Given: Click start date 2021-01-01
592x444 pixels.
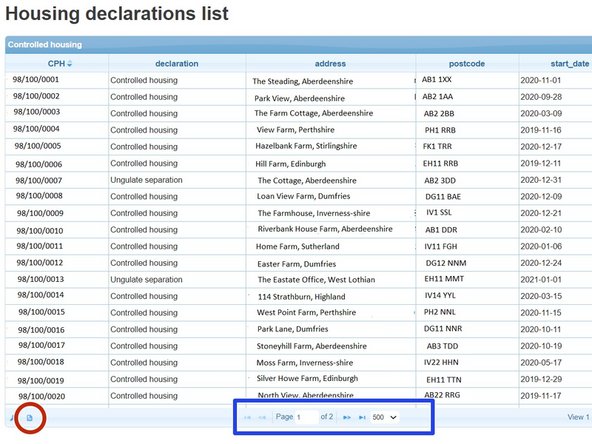Looking at the screenshot, I should pyautogui.click(x=541, y=280).
